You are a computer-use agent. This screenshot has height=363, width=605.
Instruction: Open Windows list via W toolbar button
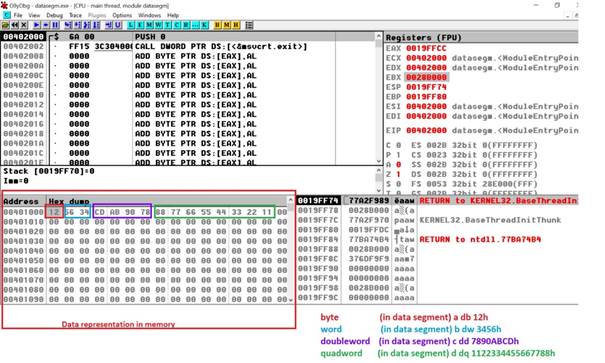tap(158, 25)
